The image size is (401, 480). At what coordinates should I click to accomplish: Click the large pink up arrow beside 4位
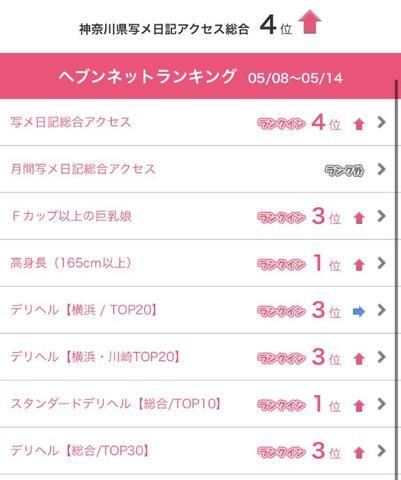click(310, 22)
